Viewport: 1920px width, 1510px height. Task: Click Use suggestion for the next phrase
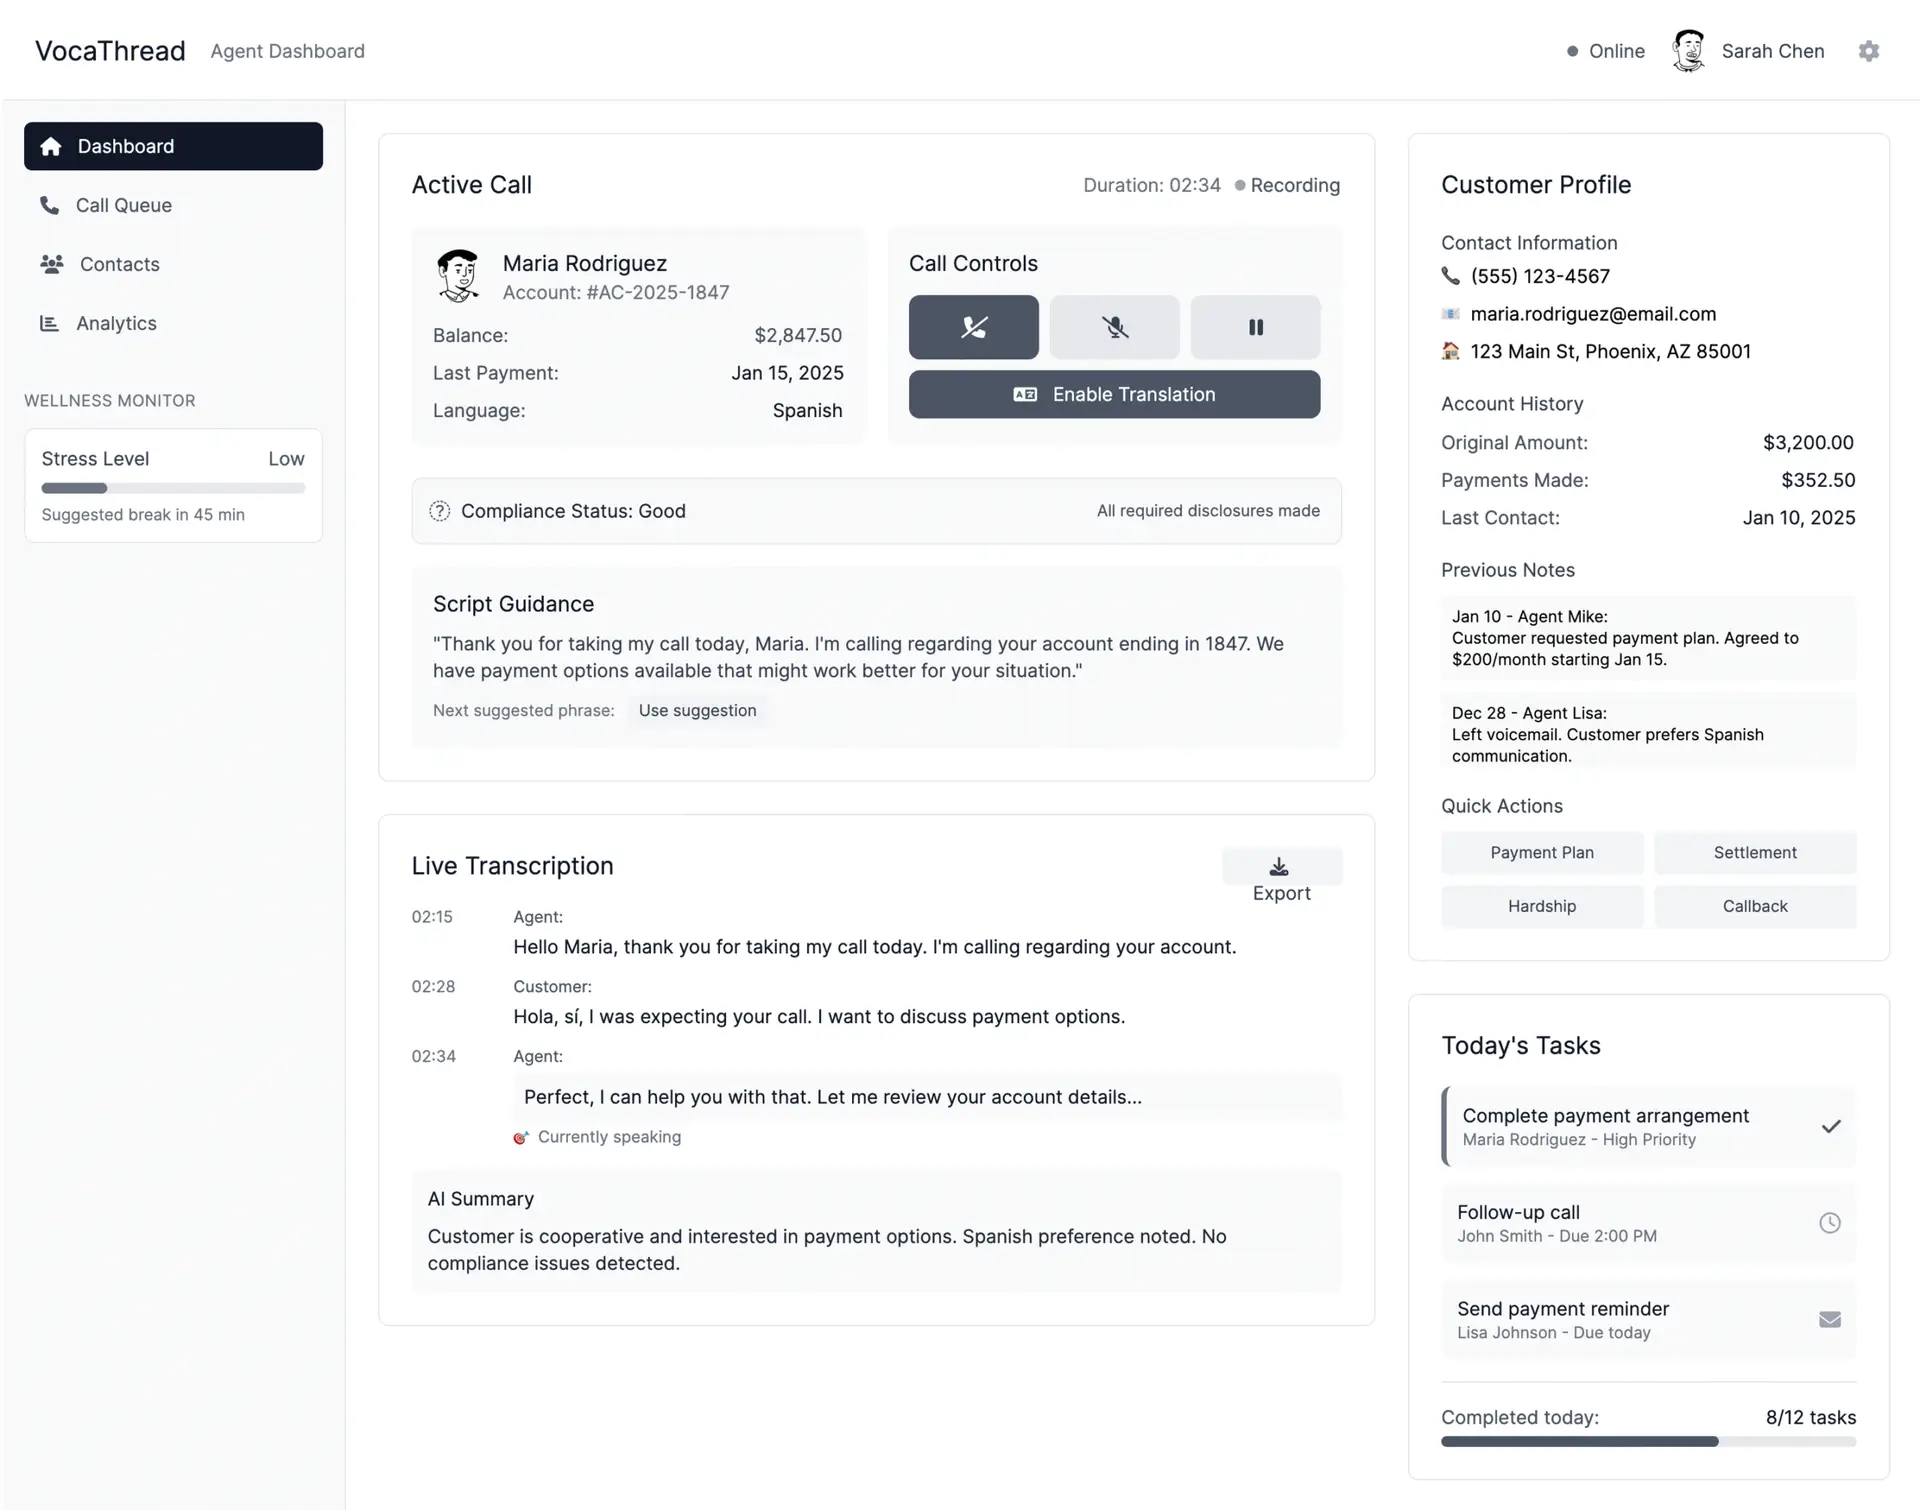point(697,710)
